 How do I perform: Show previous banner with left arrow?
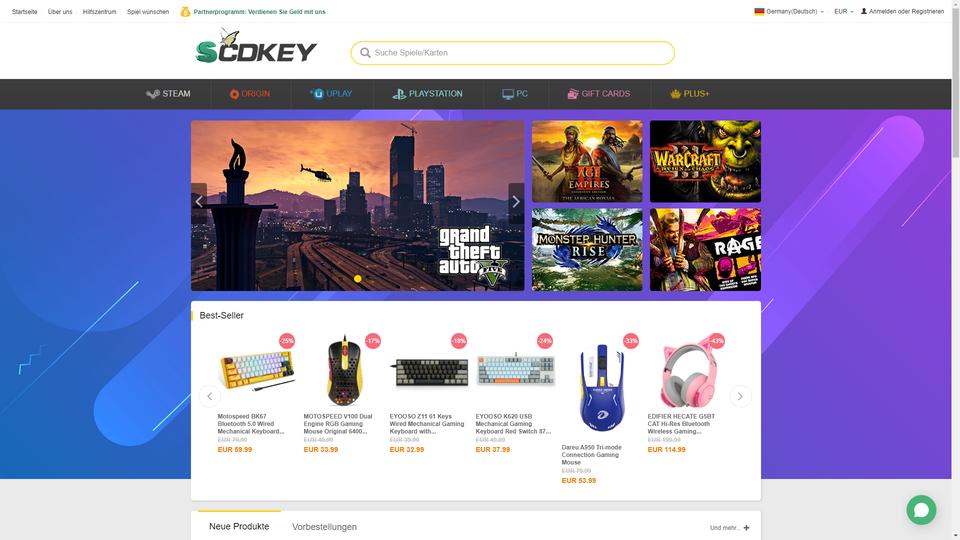click(199, 201)
